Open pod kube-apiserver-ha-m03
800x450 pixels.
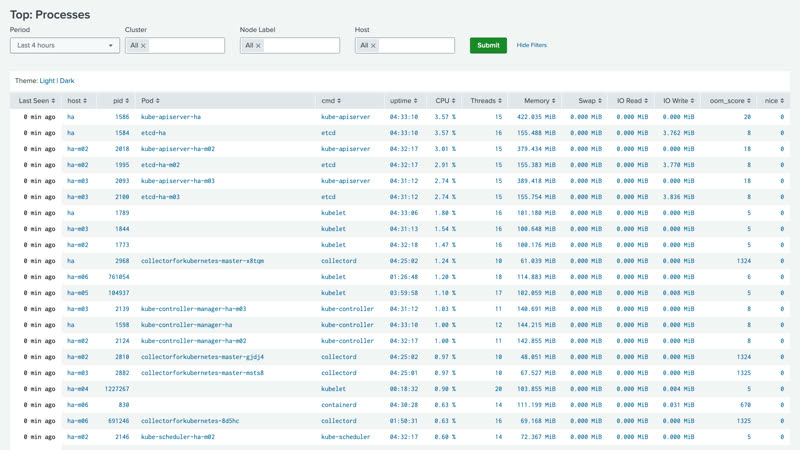click(178, 181)
